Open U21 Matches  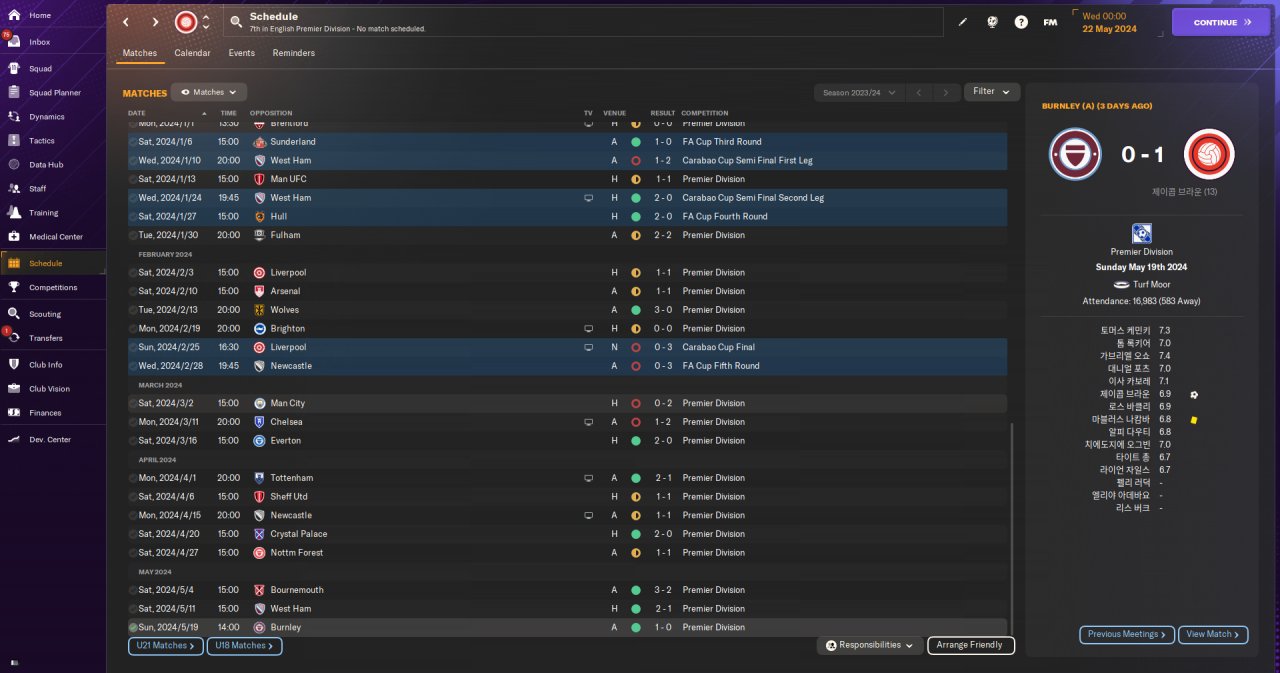point(166,646)
